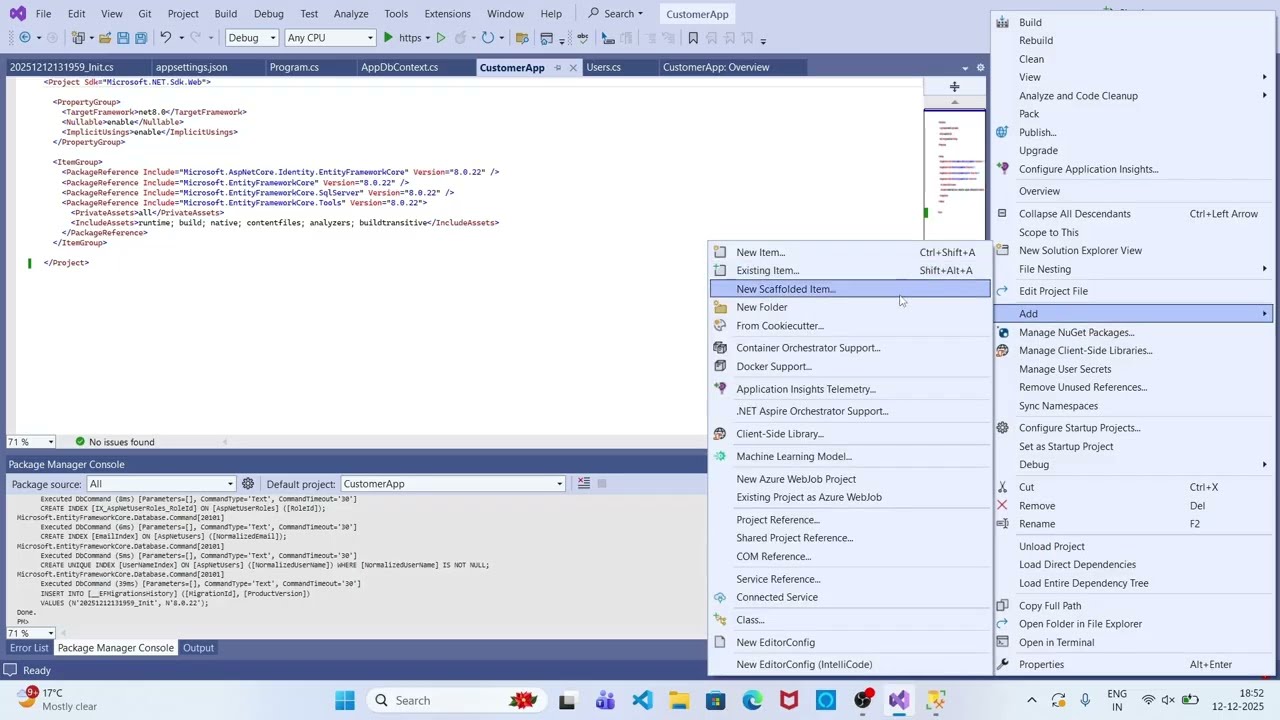Click Open in Terminal icon
This screenshot has width=1280, height=720.
(x=1002, y=642)
